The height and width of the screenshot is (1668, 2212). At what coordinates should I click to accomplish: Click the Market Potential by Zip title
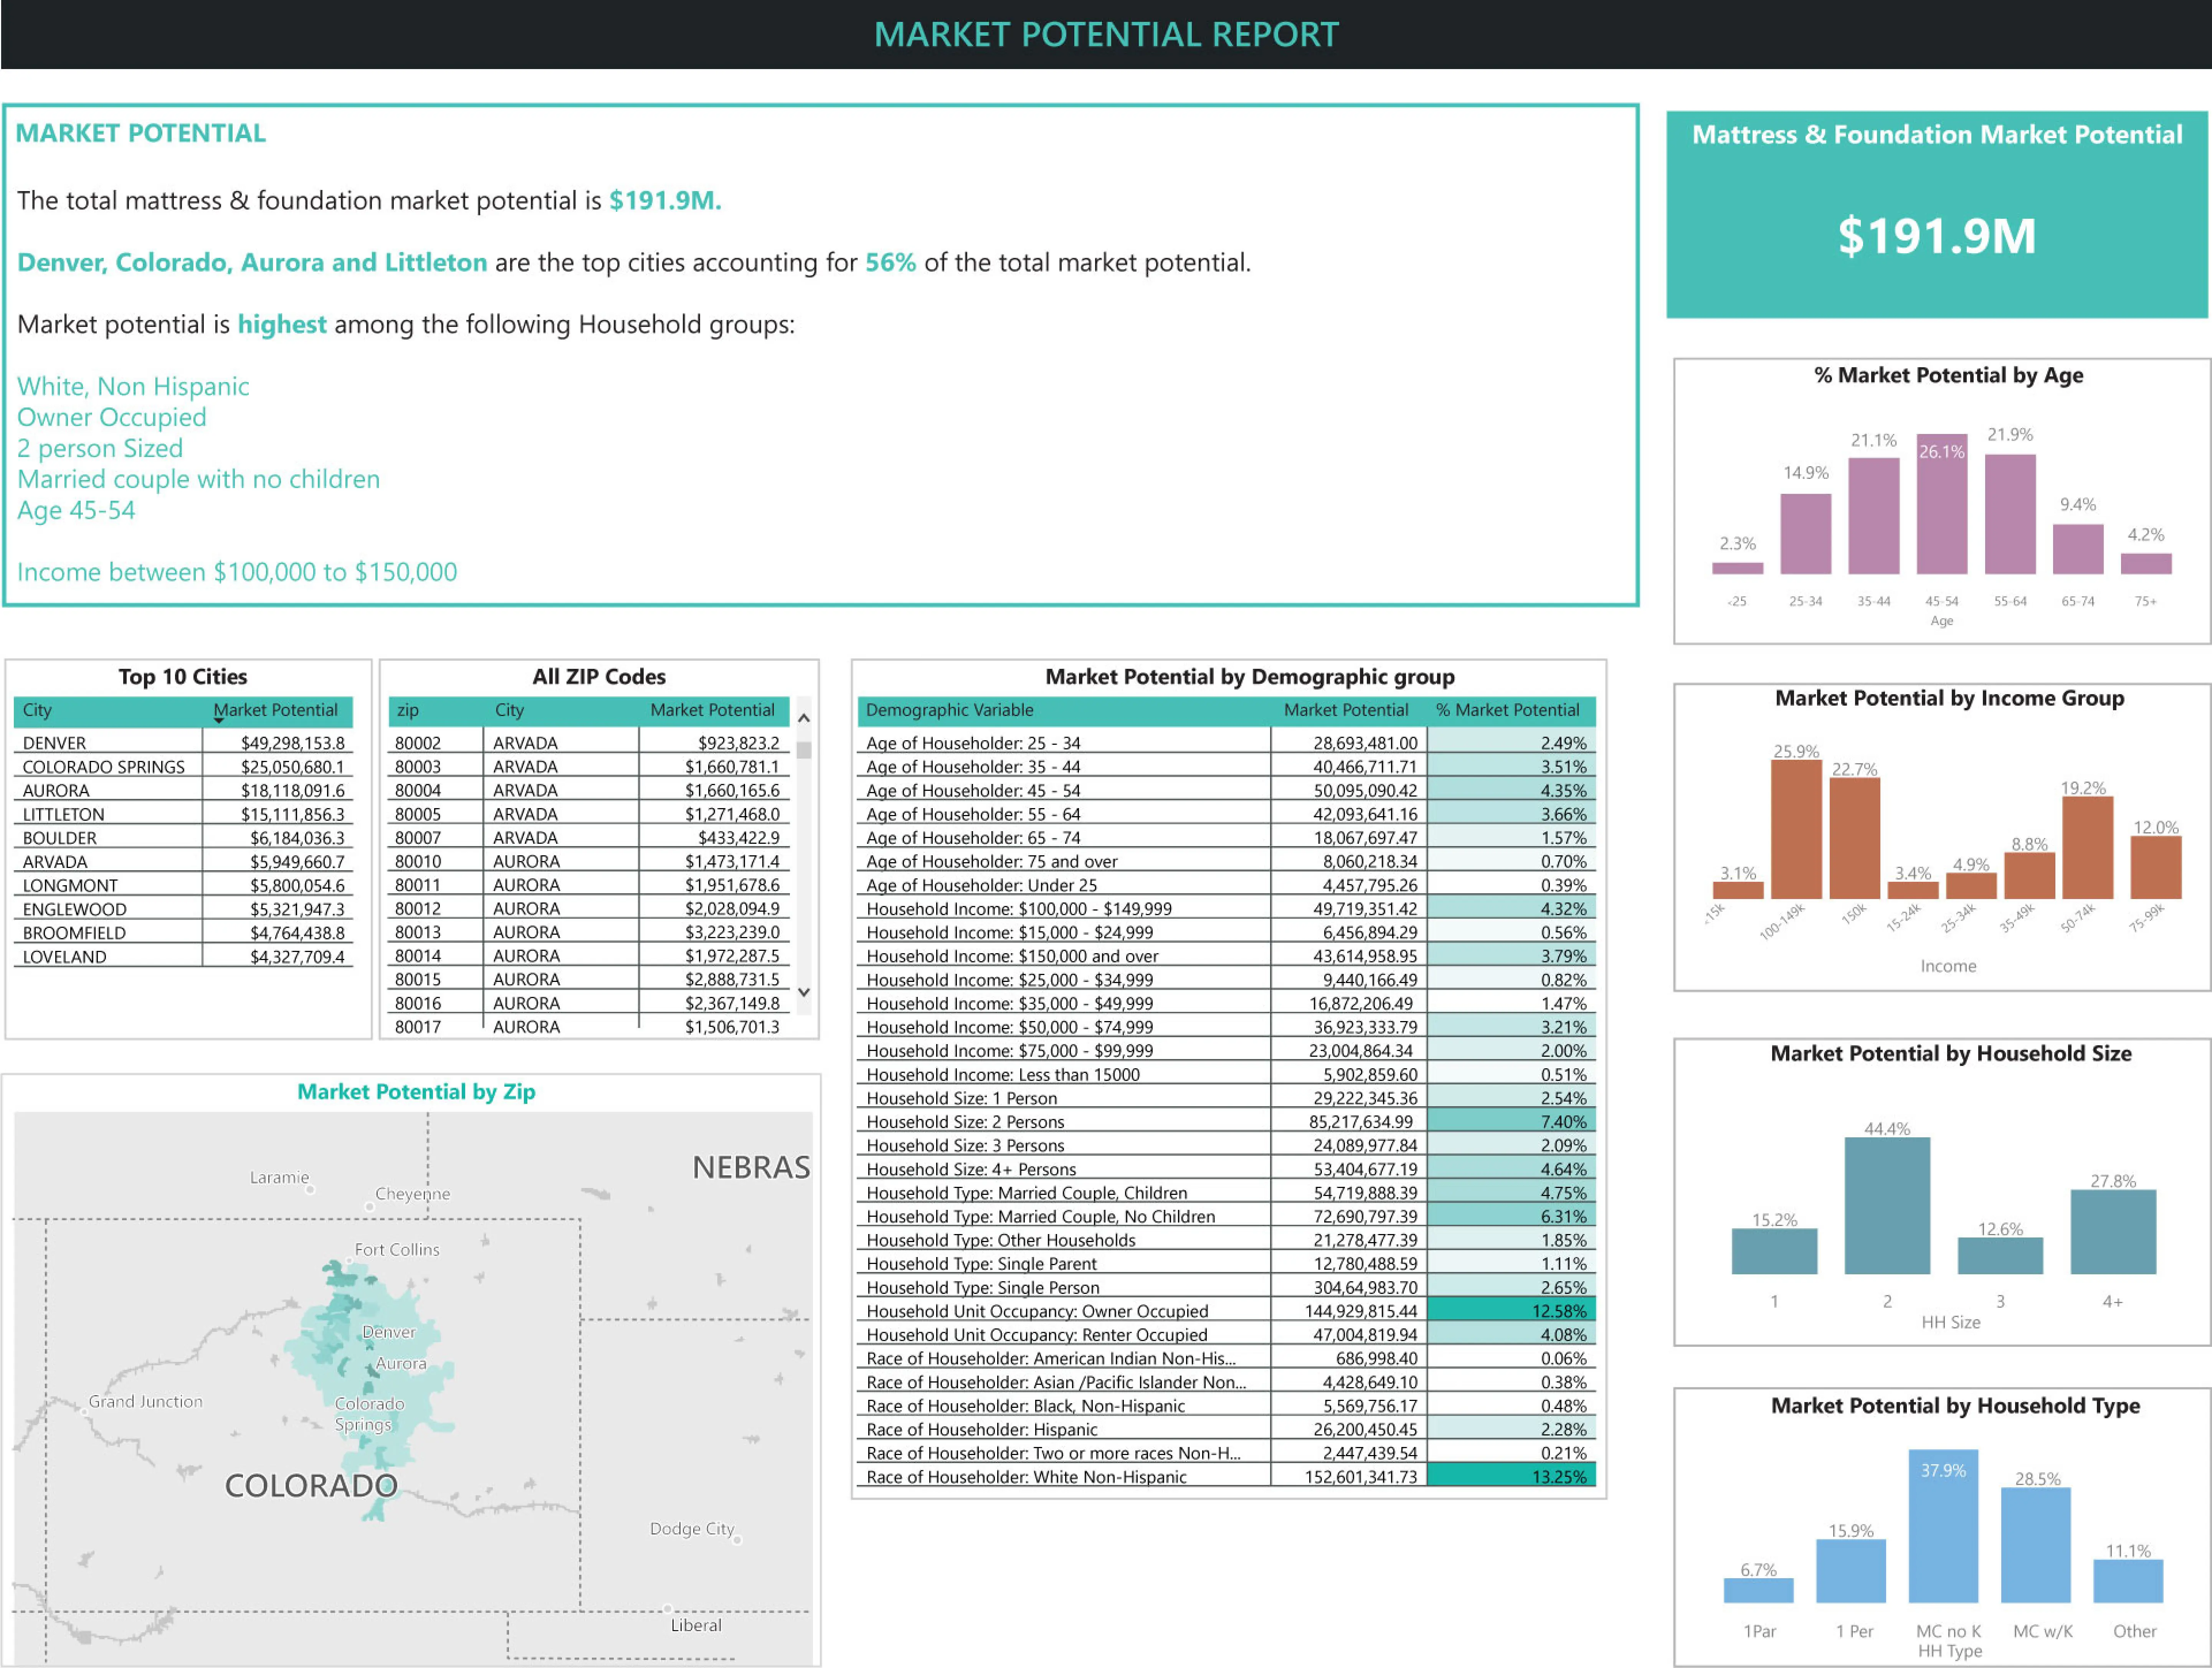coord(416,1092)
